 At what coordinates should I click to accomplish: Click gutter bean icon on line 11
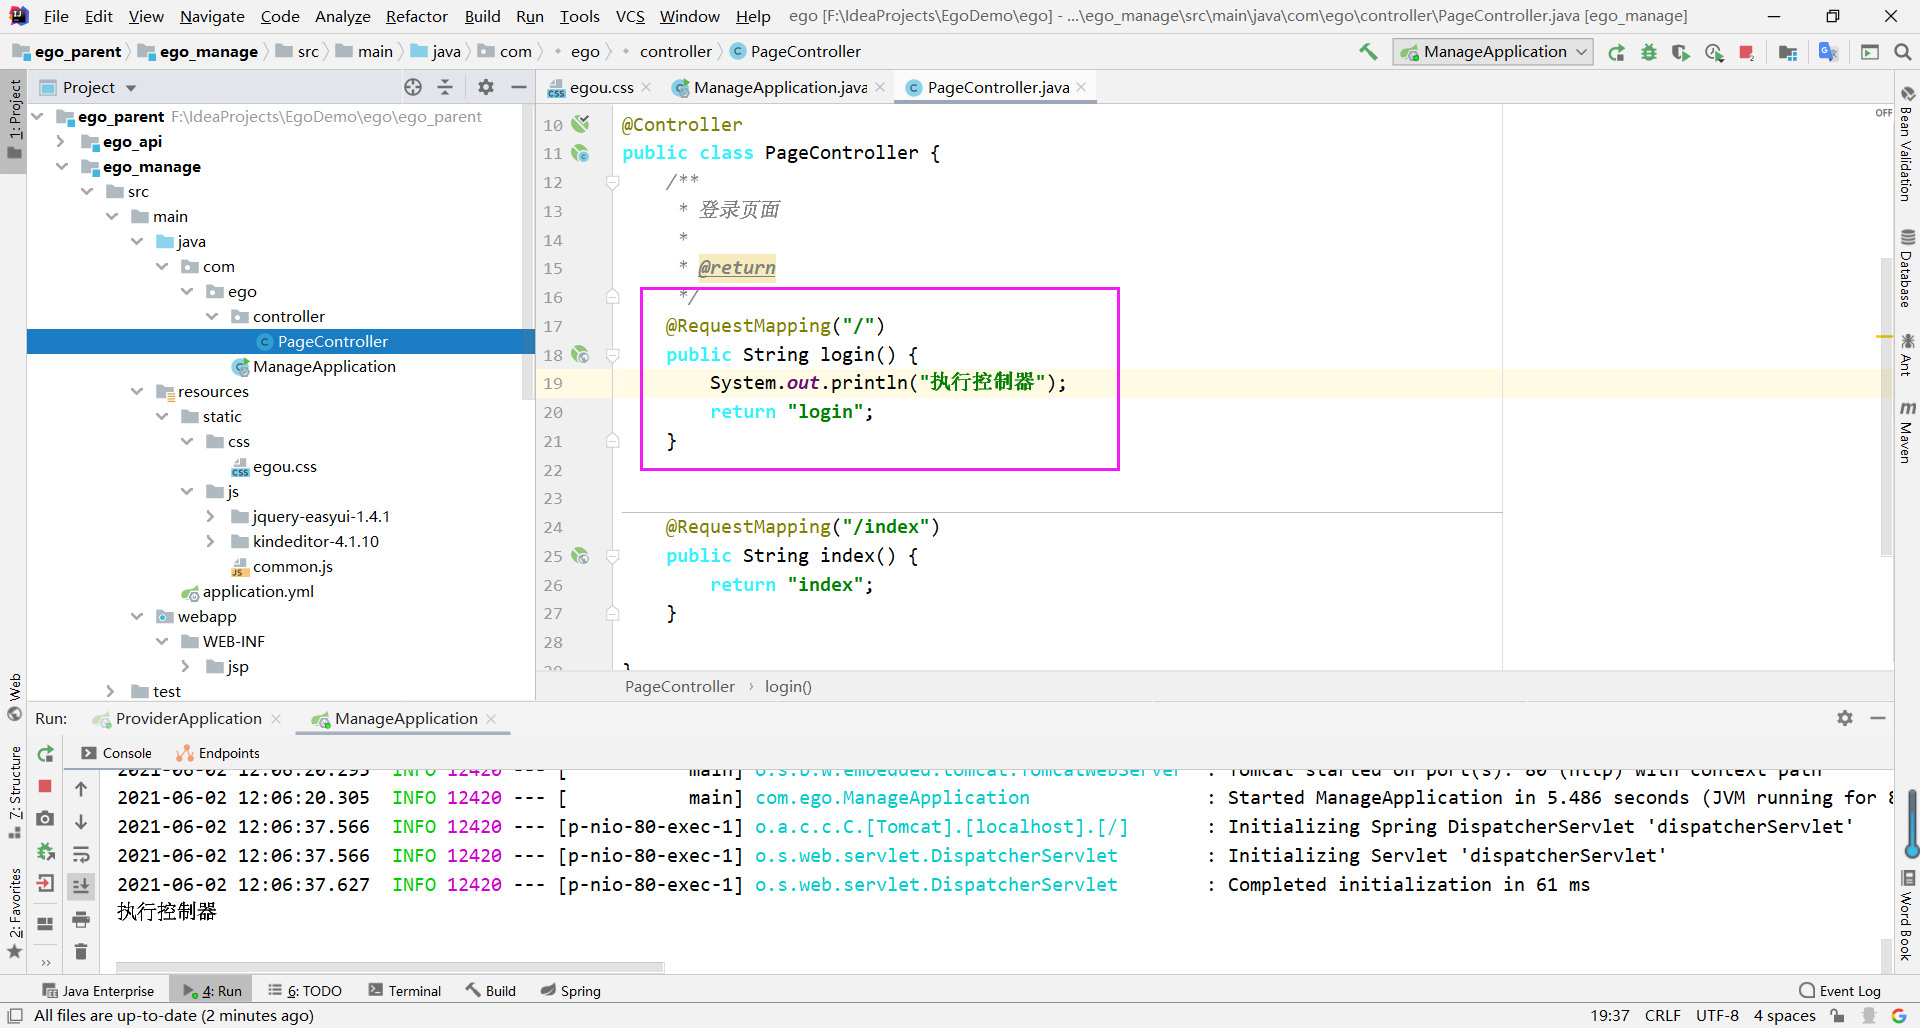[x=580, y=153]
